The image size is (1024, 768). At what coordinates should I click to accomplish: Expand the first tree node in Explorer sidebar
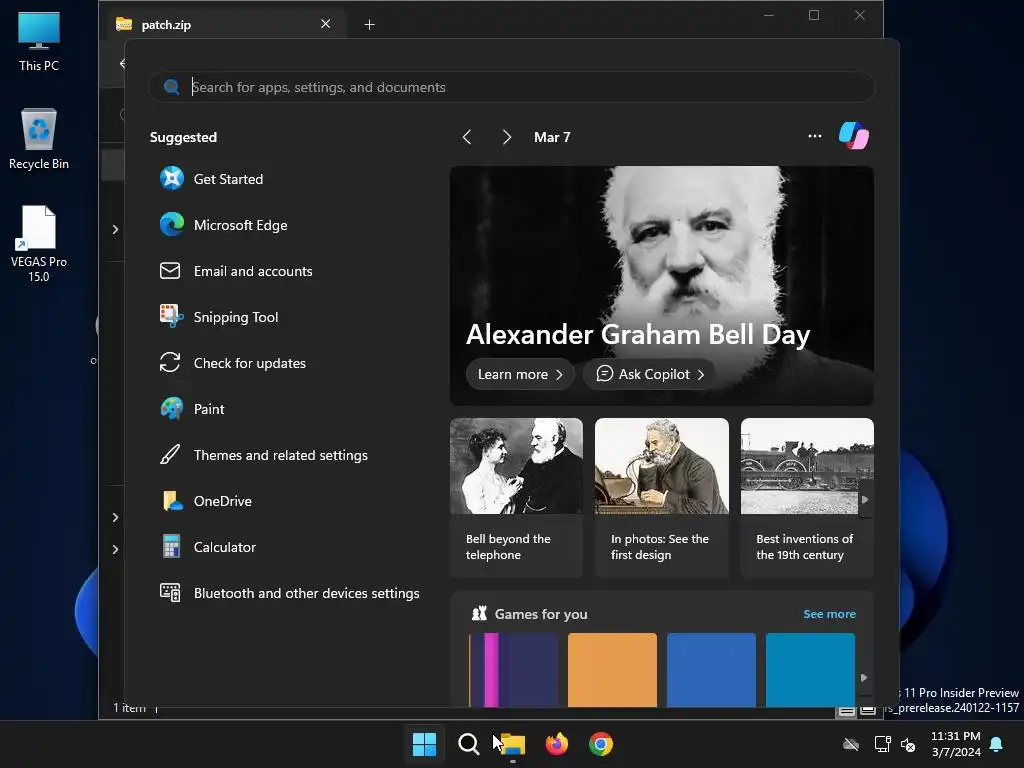[115, 229]
